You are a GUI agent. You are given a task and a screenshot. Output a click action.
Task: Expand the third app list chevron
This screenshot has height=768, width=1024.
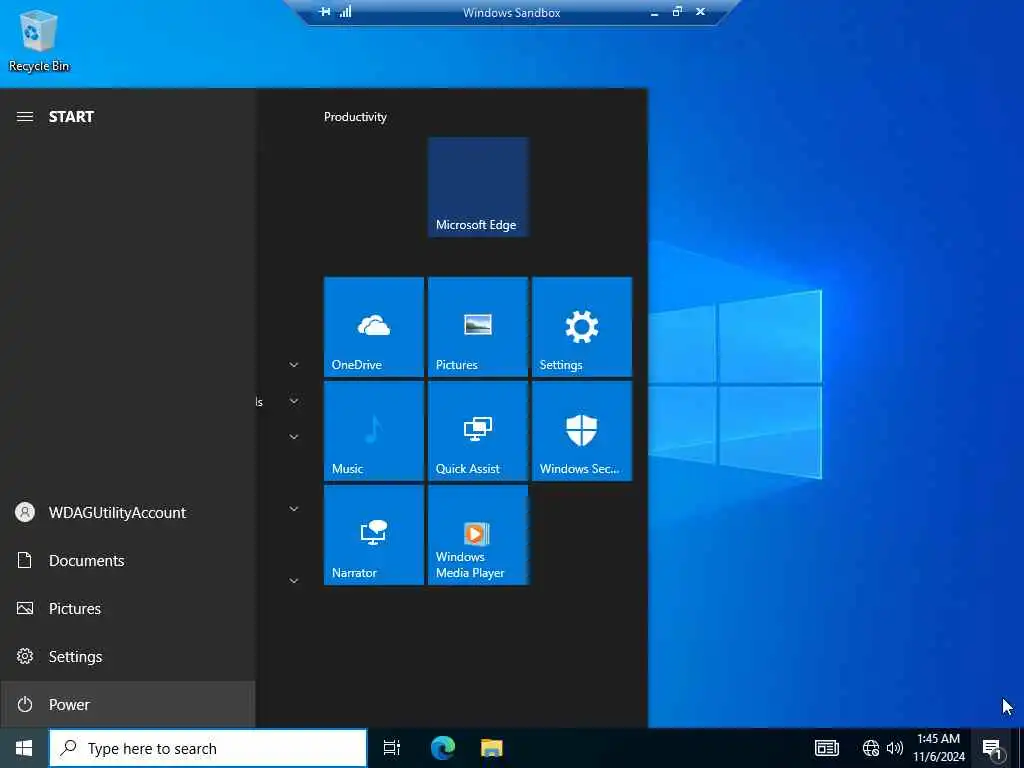click(x=294, y=437)
